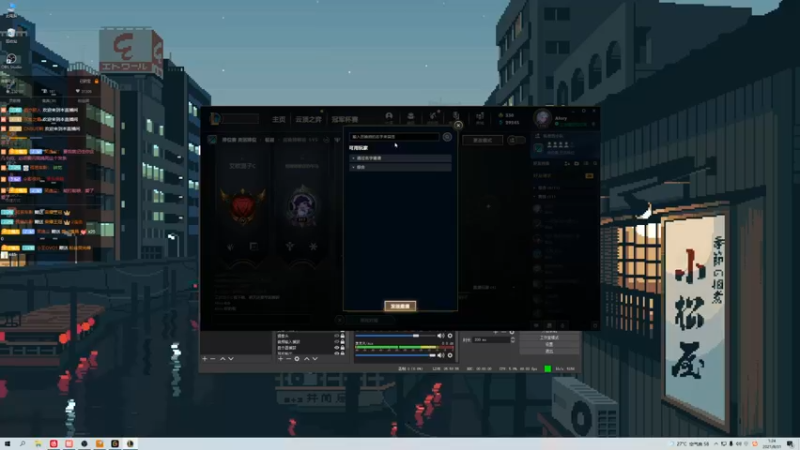
Task: Move the OBS scene down
Action: (x=231, y=359)
